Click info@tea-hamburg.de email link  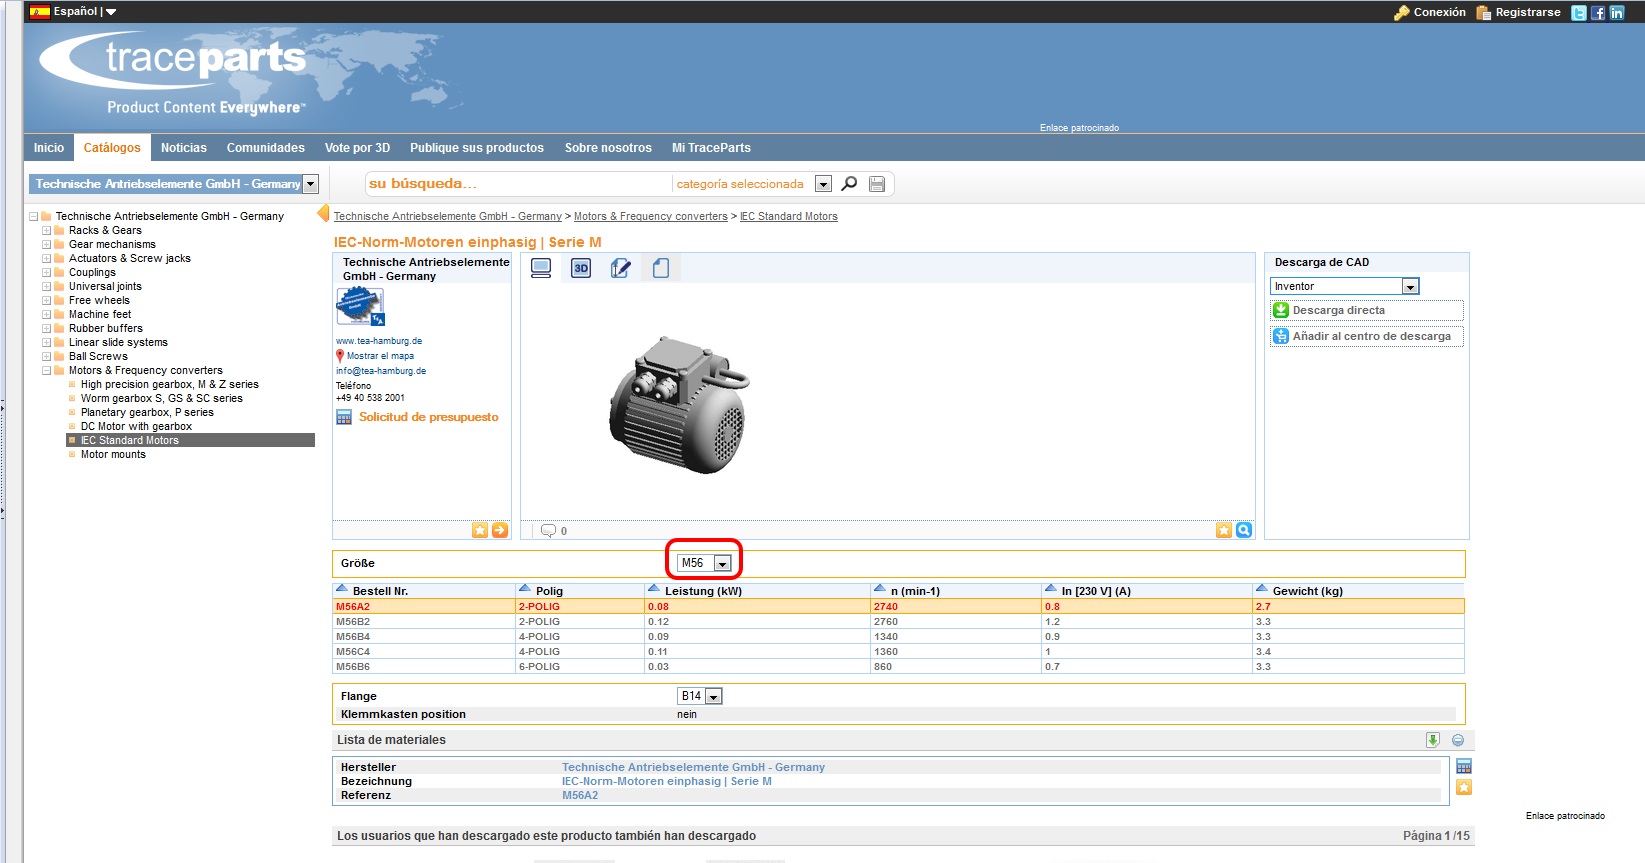click(381, 371)
